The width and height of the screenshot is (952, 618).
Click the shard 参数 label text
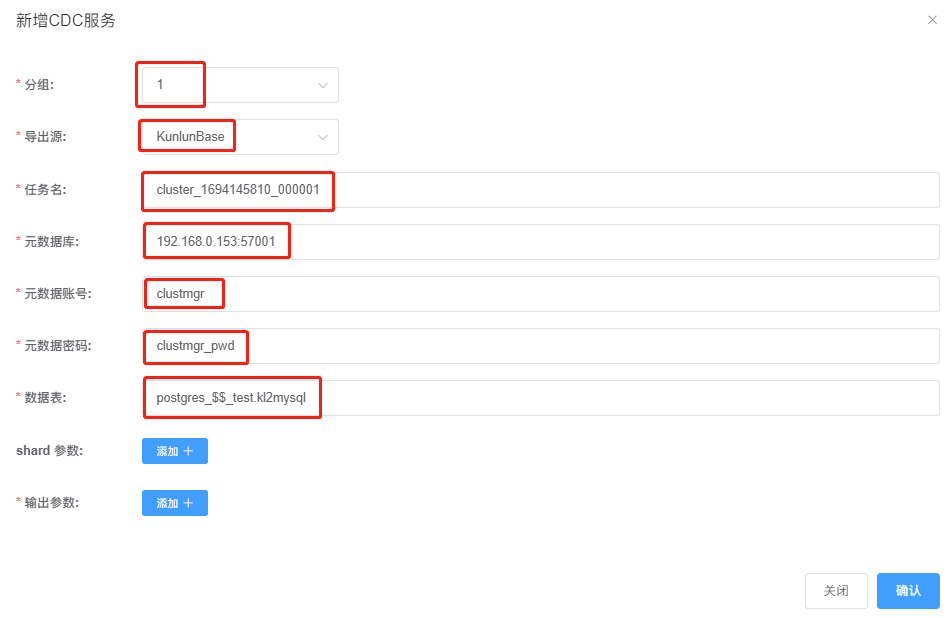click(49, 450)
